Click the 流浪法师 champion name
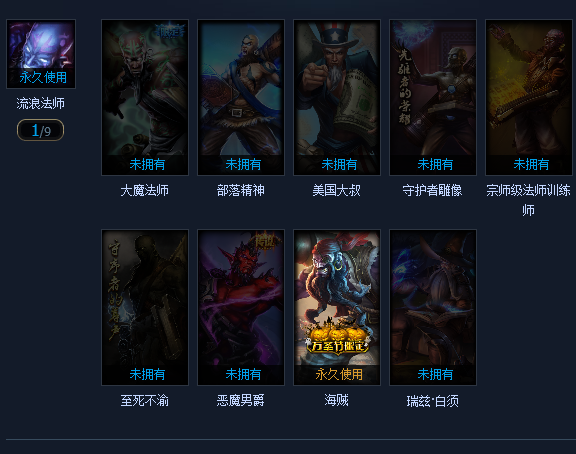 (x=40, y=104)
